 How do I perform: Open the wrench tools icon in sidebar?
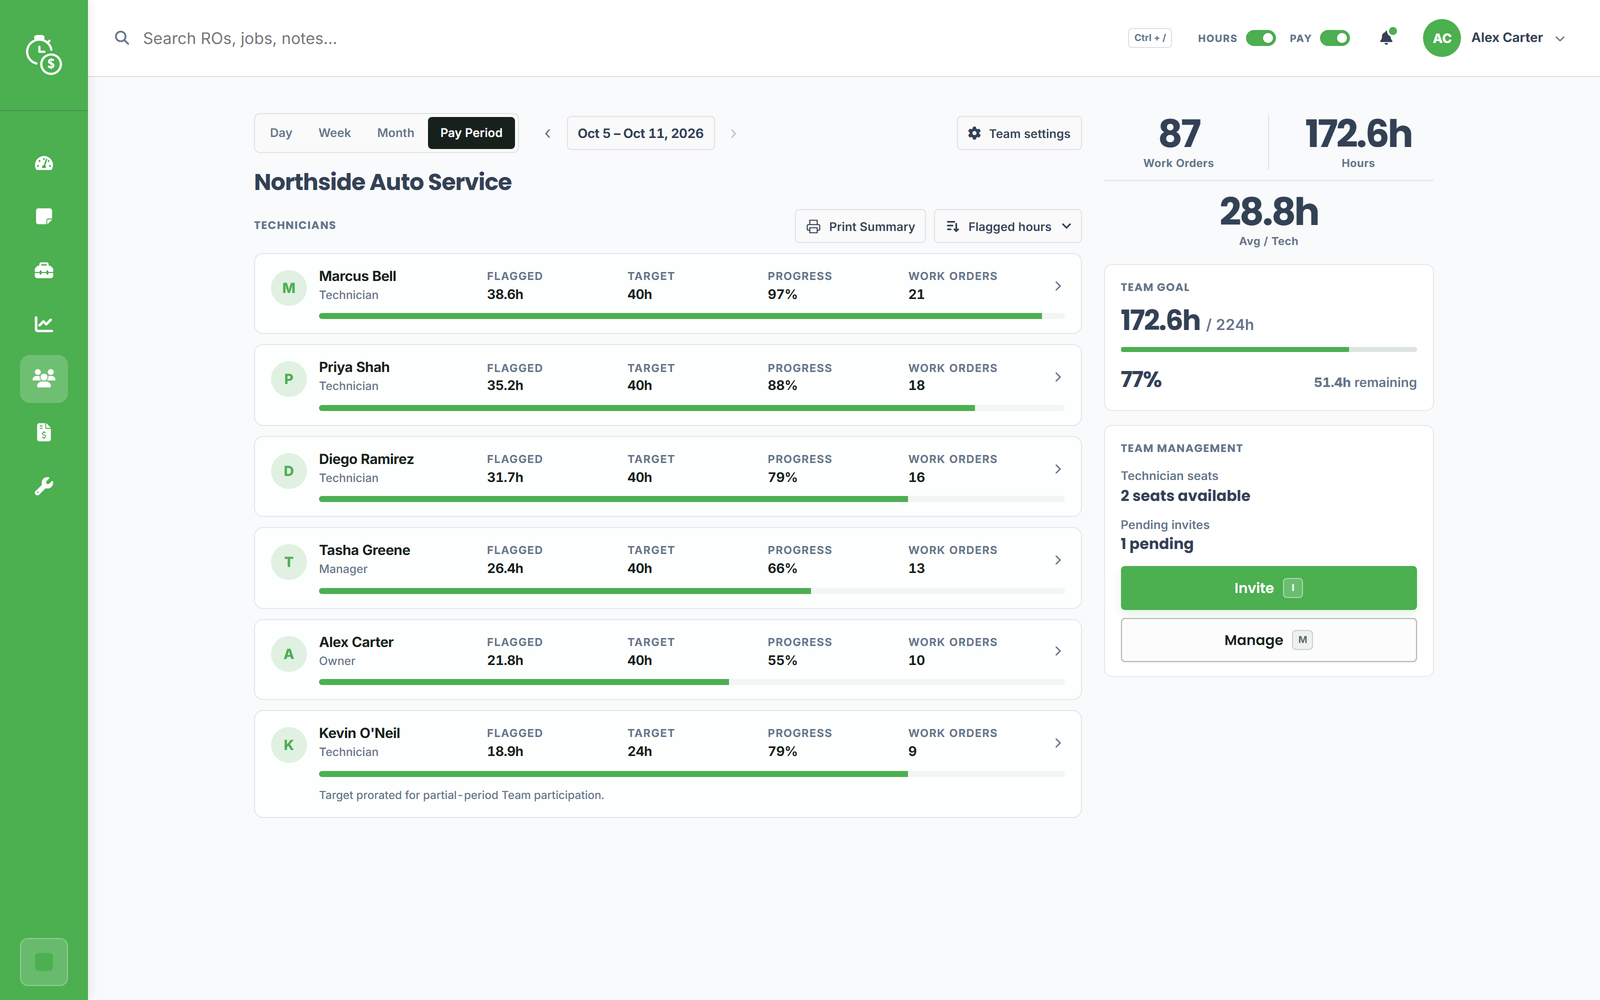[x=44, y=487]
